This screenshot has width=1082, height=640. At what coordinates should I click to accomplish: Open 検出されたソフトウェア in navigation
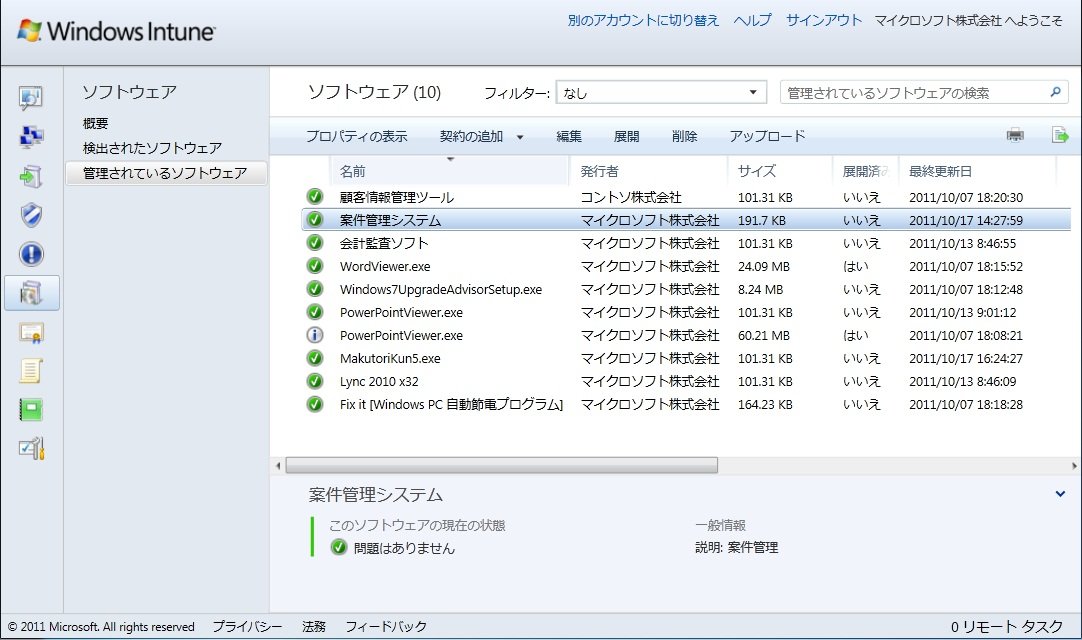(153, 148)
